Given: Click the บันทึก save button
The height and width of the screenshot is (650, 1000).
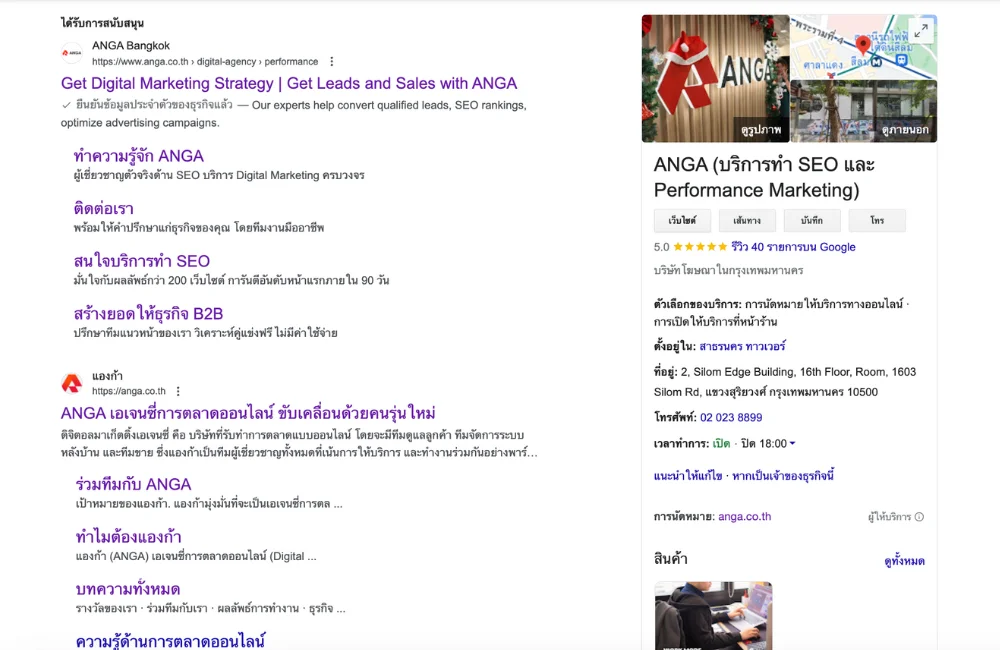Looking at the screenshot, I should [x=812, y=221].
